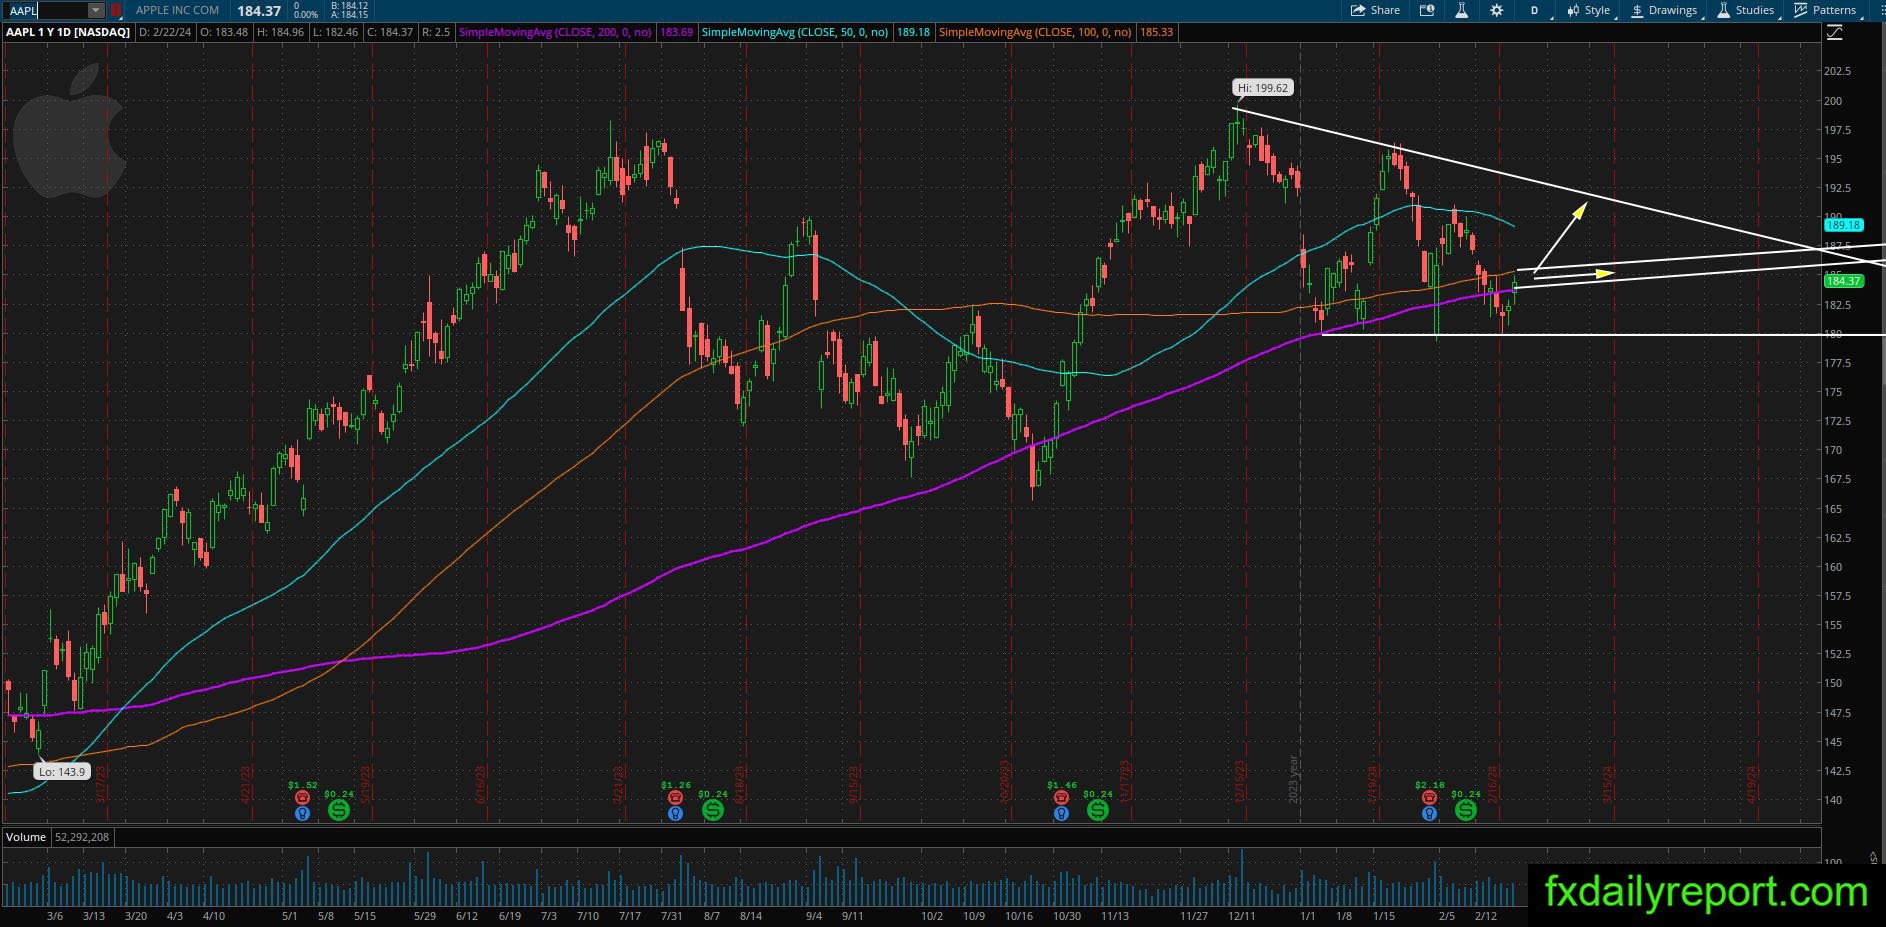Click the H: 184.96 high value

(280, 32)
